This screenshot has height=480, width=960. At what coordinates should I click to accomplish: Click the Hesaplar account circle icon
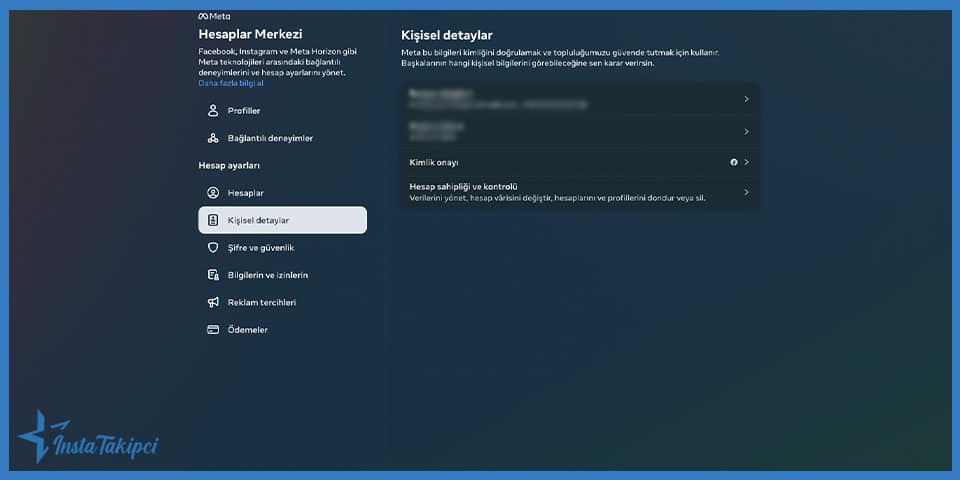[x=213, y=193]
